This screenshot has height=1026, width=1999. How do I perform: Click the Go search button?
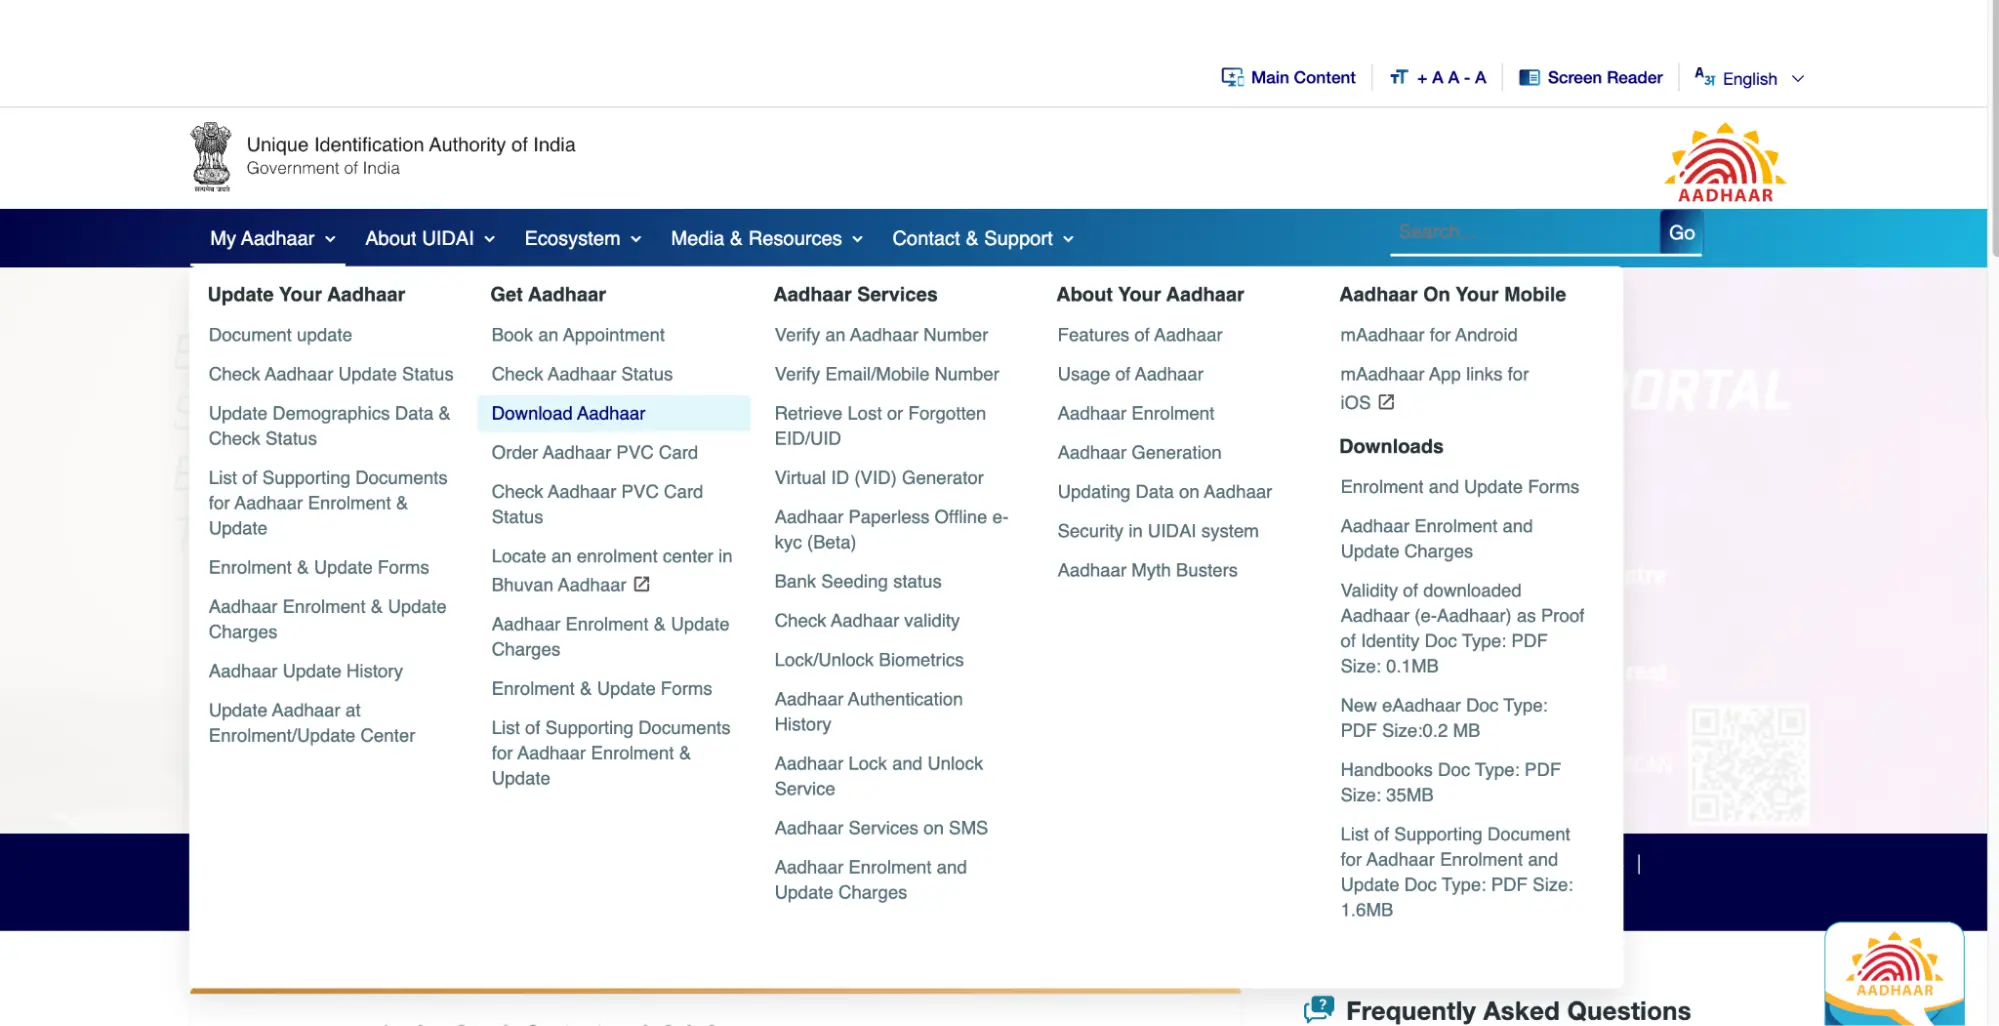1681,232
